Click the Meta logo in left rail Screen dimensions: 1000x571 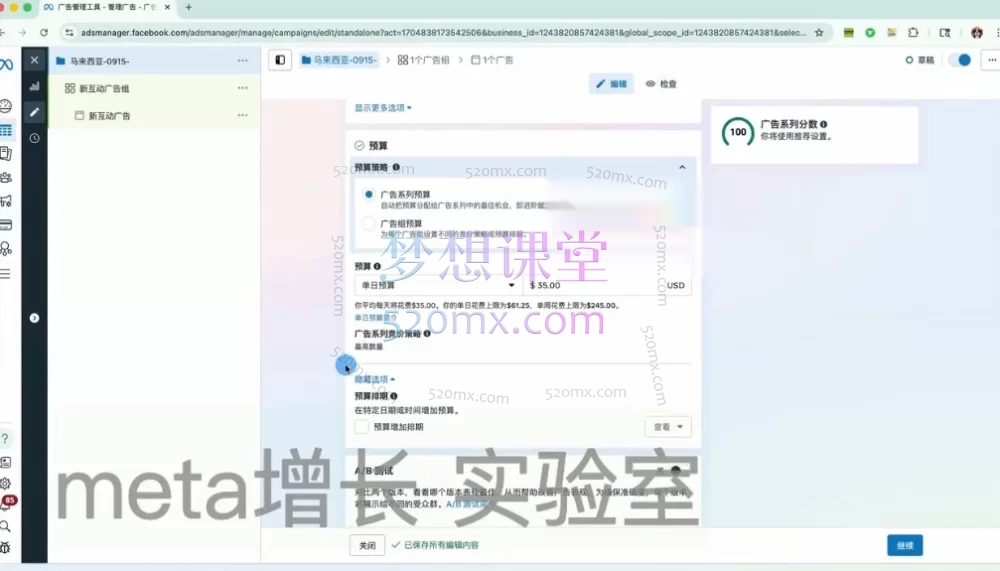coord(6,64)
